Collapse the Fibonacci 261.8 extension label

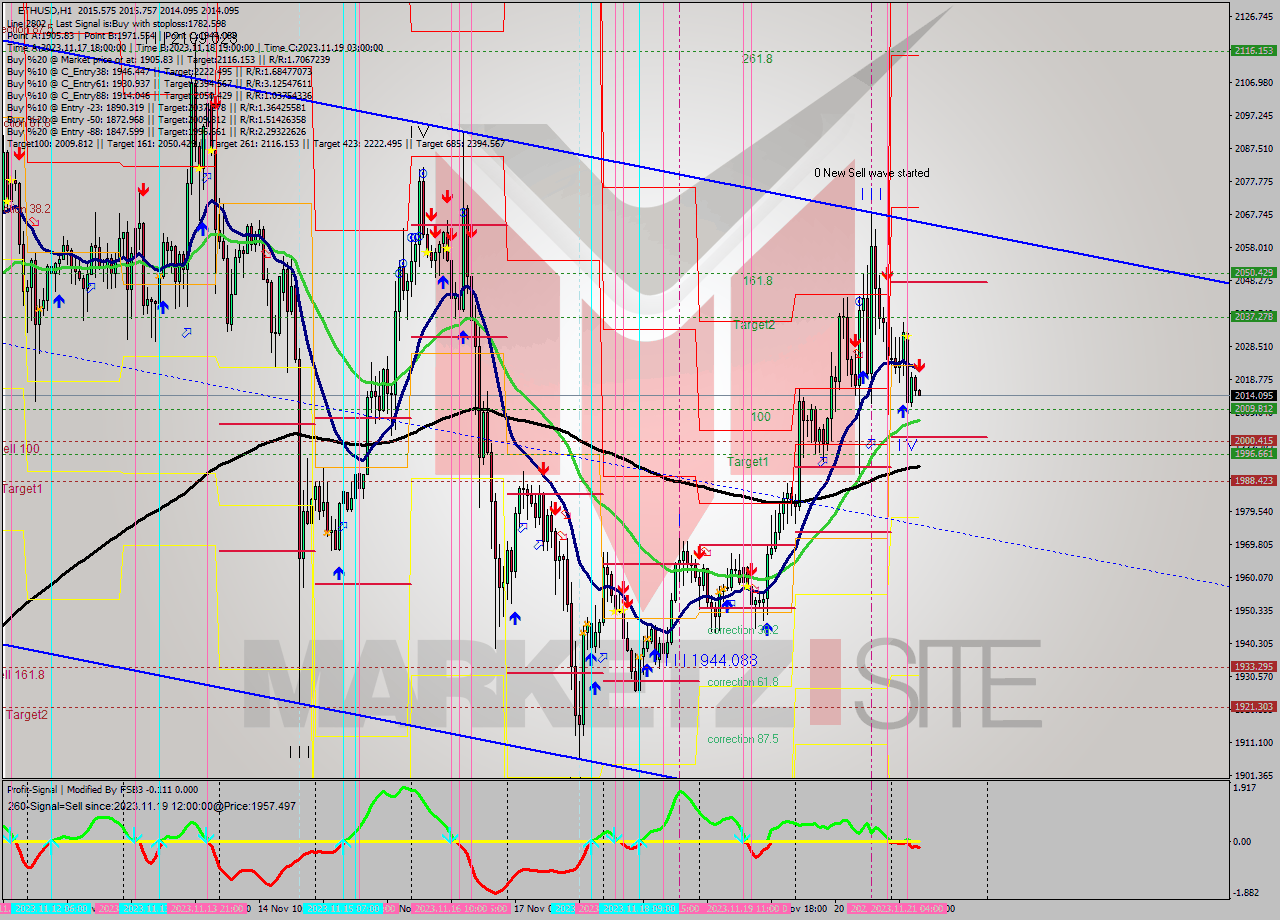(x=757, y=60)
